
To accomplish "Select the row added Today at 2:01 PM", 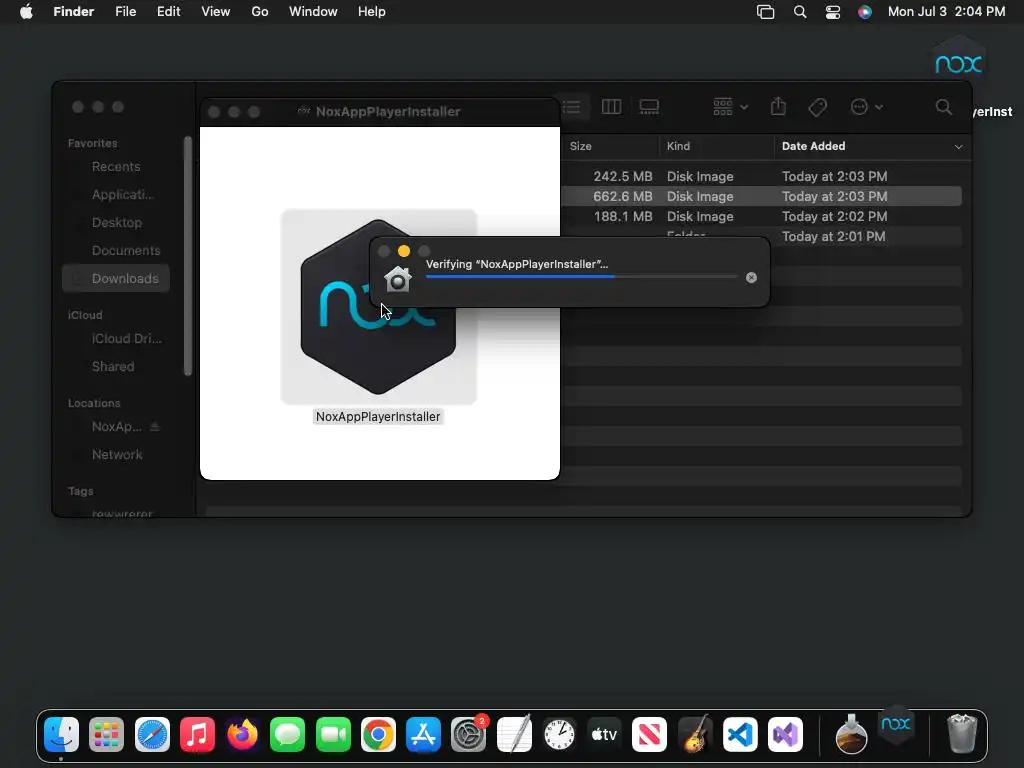I will coord(761,235).
